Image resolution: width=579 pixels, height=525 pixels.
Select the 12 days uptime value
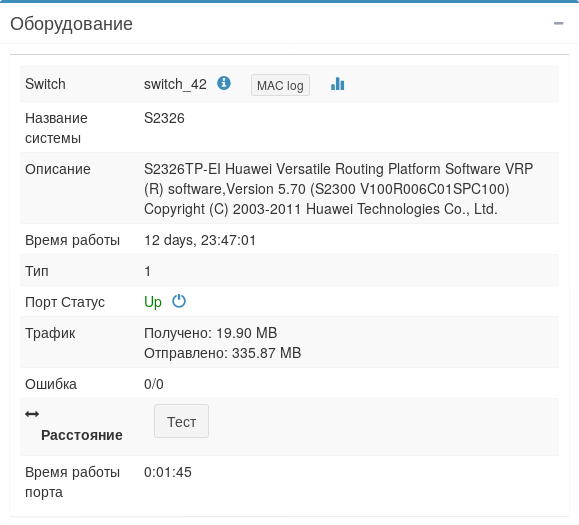coord(200,240)
